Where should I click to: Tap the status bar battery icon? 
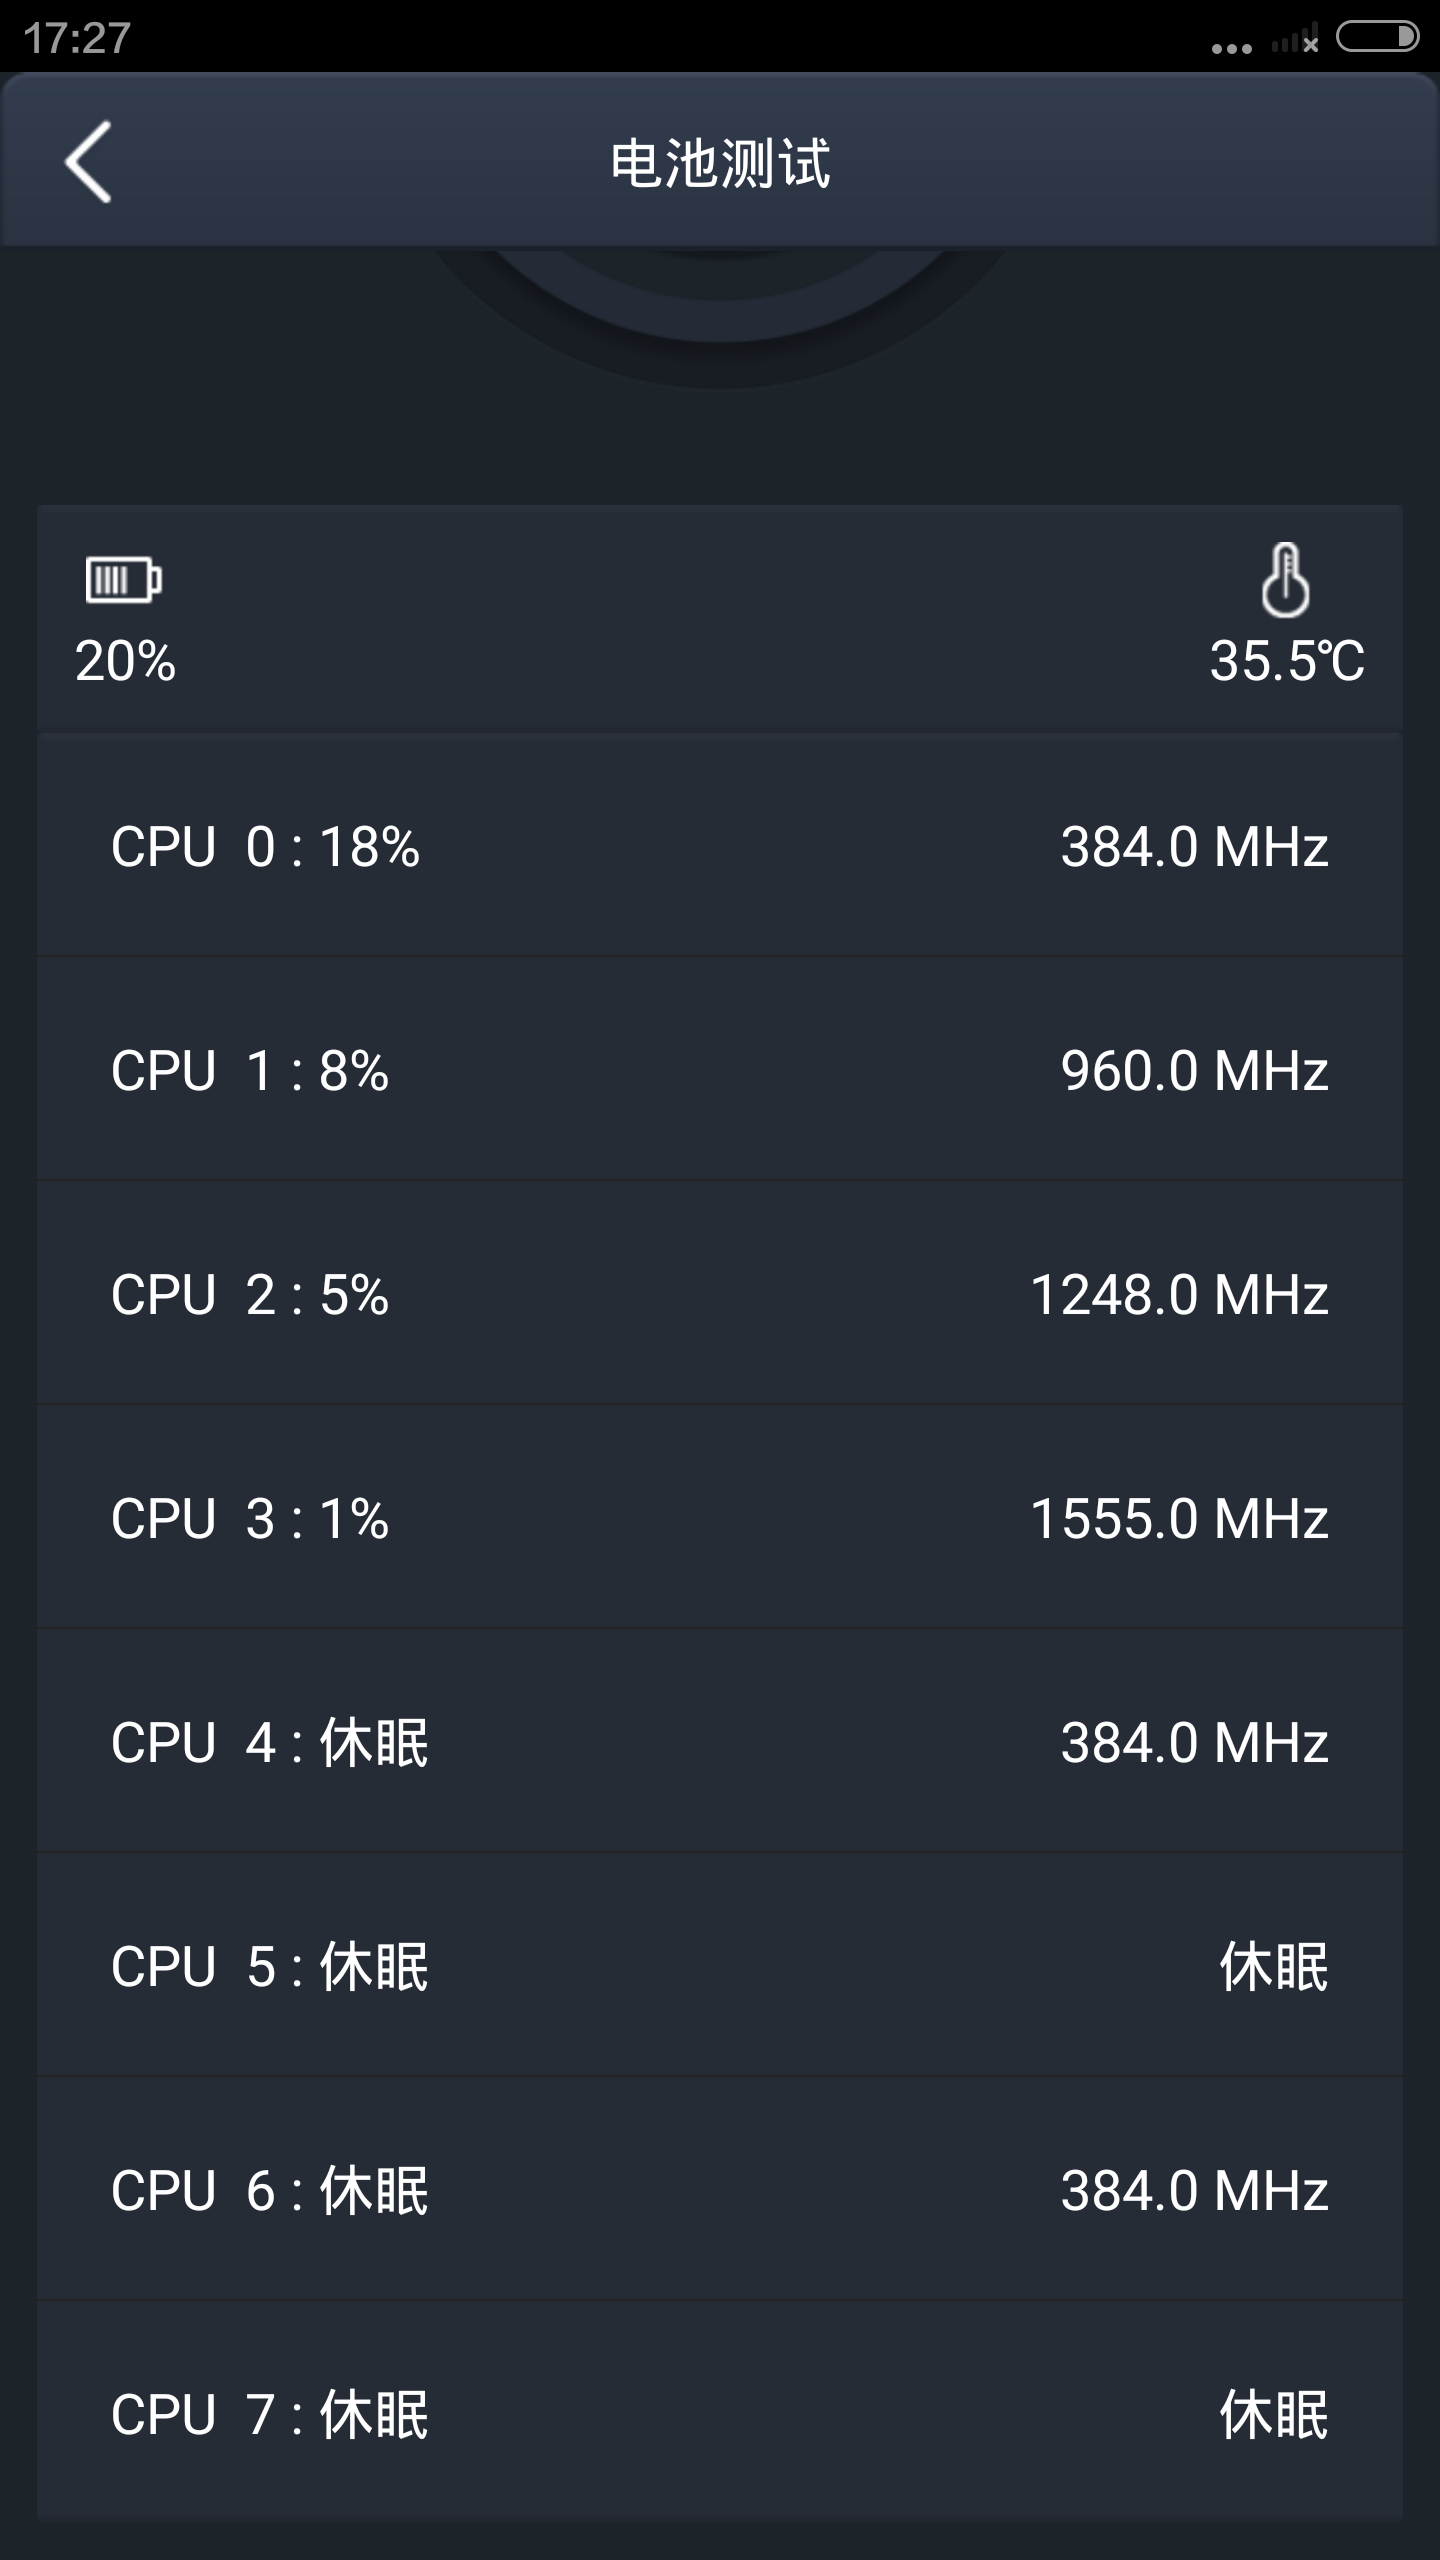(x=1377, y=38)
